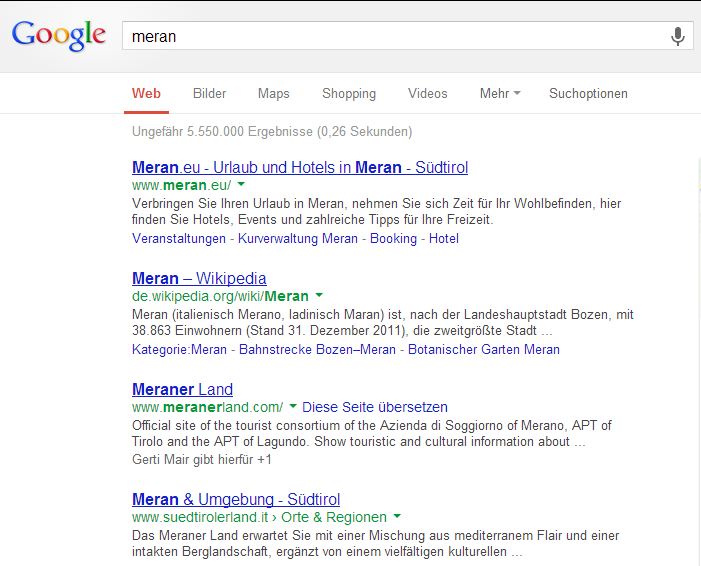Click www.suedtirolerland.it › Orte & Regionen URL

[259, 517]
